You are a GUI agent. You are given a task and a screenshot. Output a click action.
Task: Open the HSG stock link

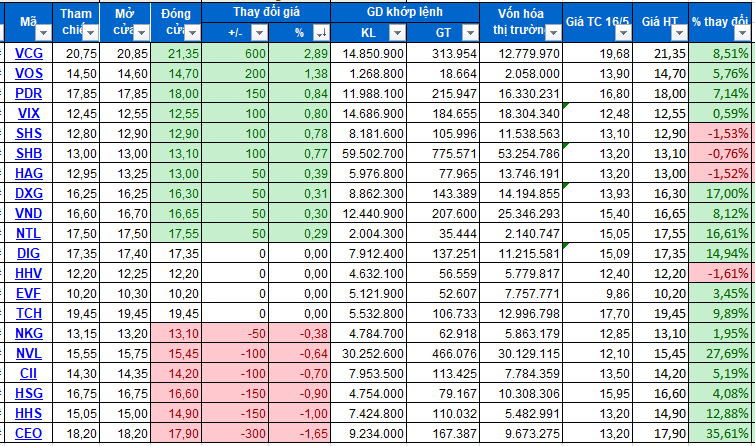29,393
